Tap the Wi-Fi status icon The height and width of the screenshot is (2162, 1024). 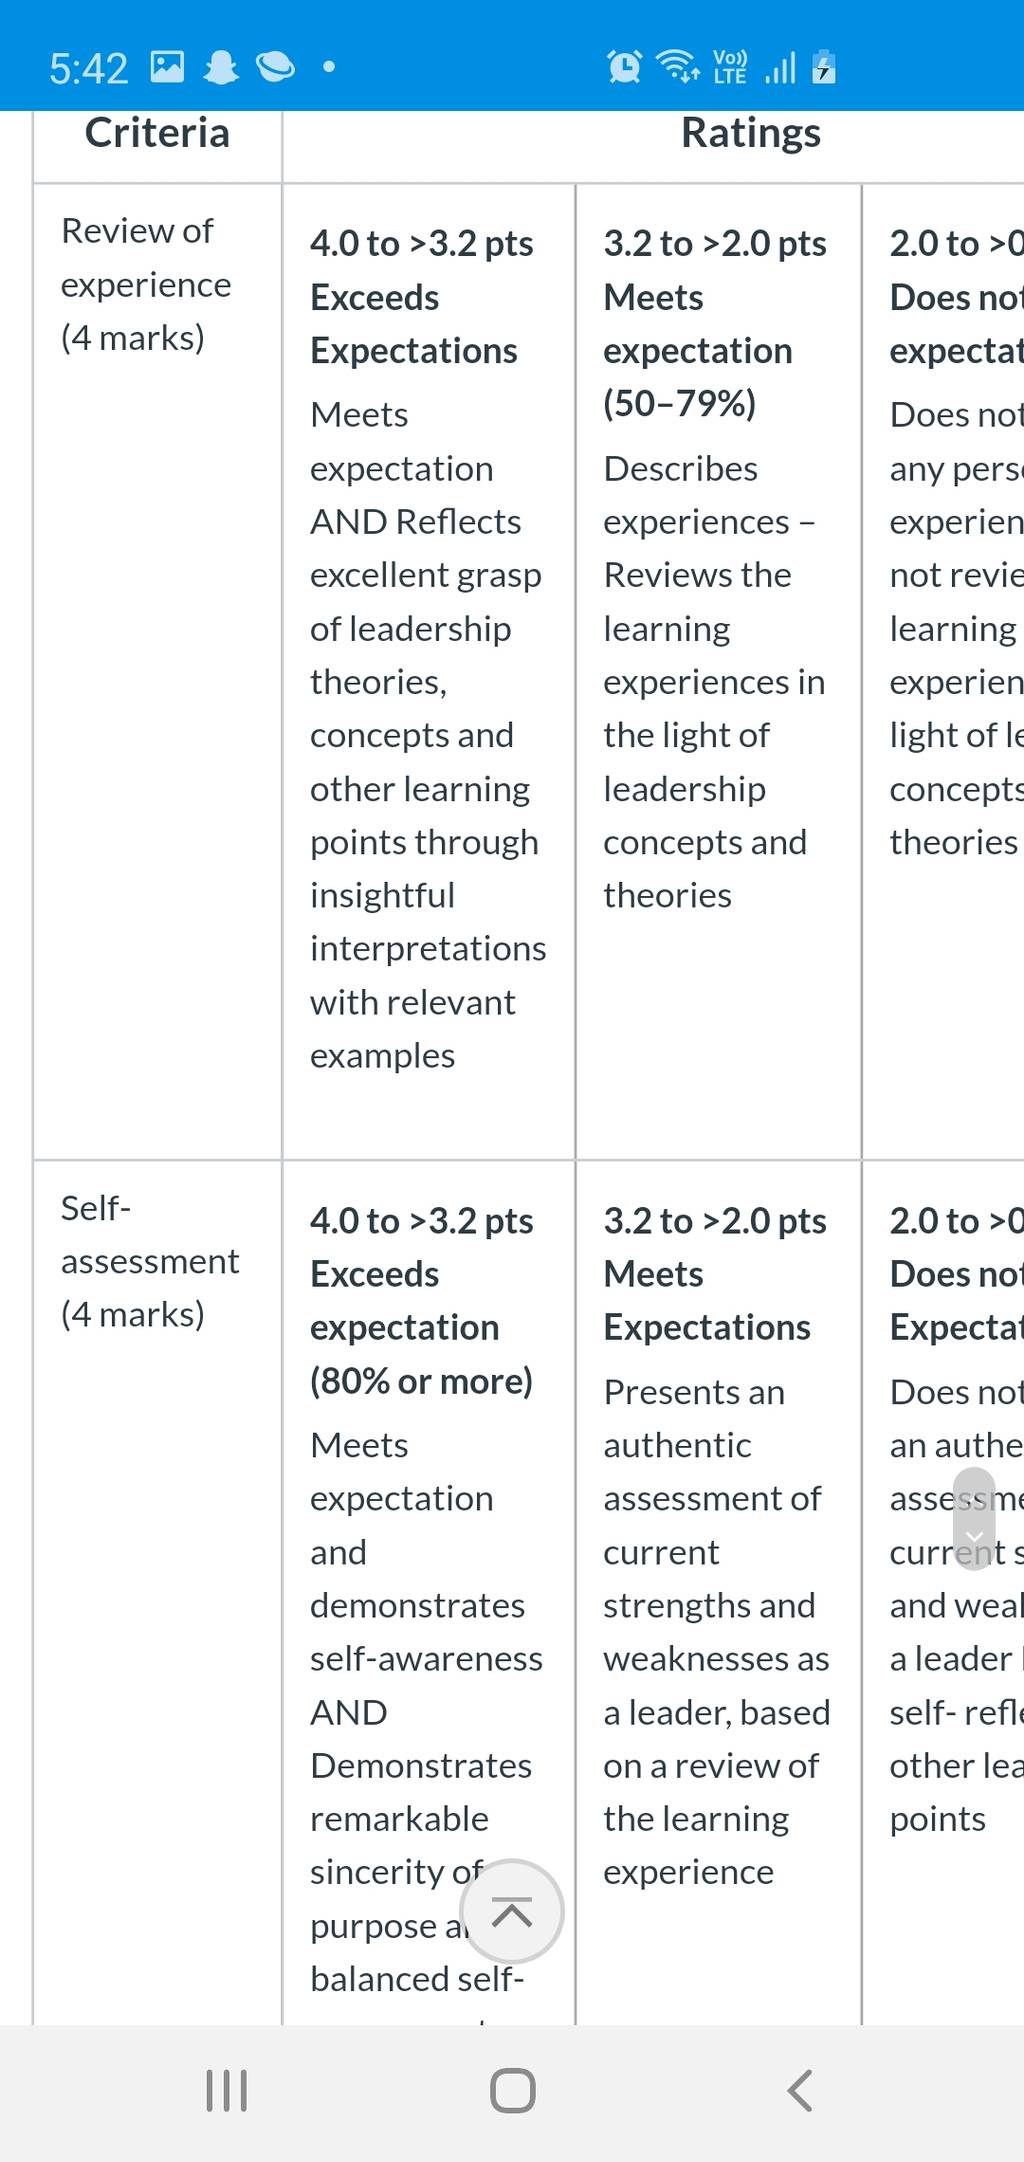tap(677, 67)
